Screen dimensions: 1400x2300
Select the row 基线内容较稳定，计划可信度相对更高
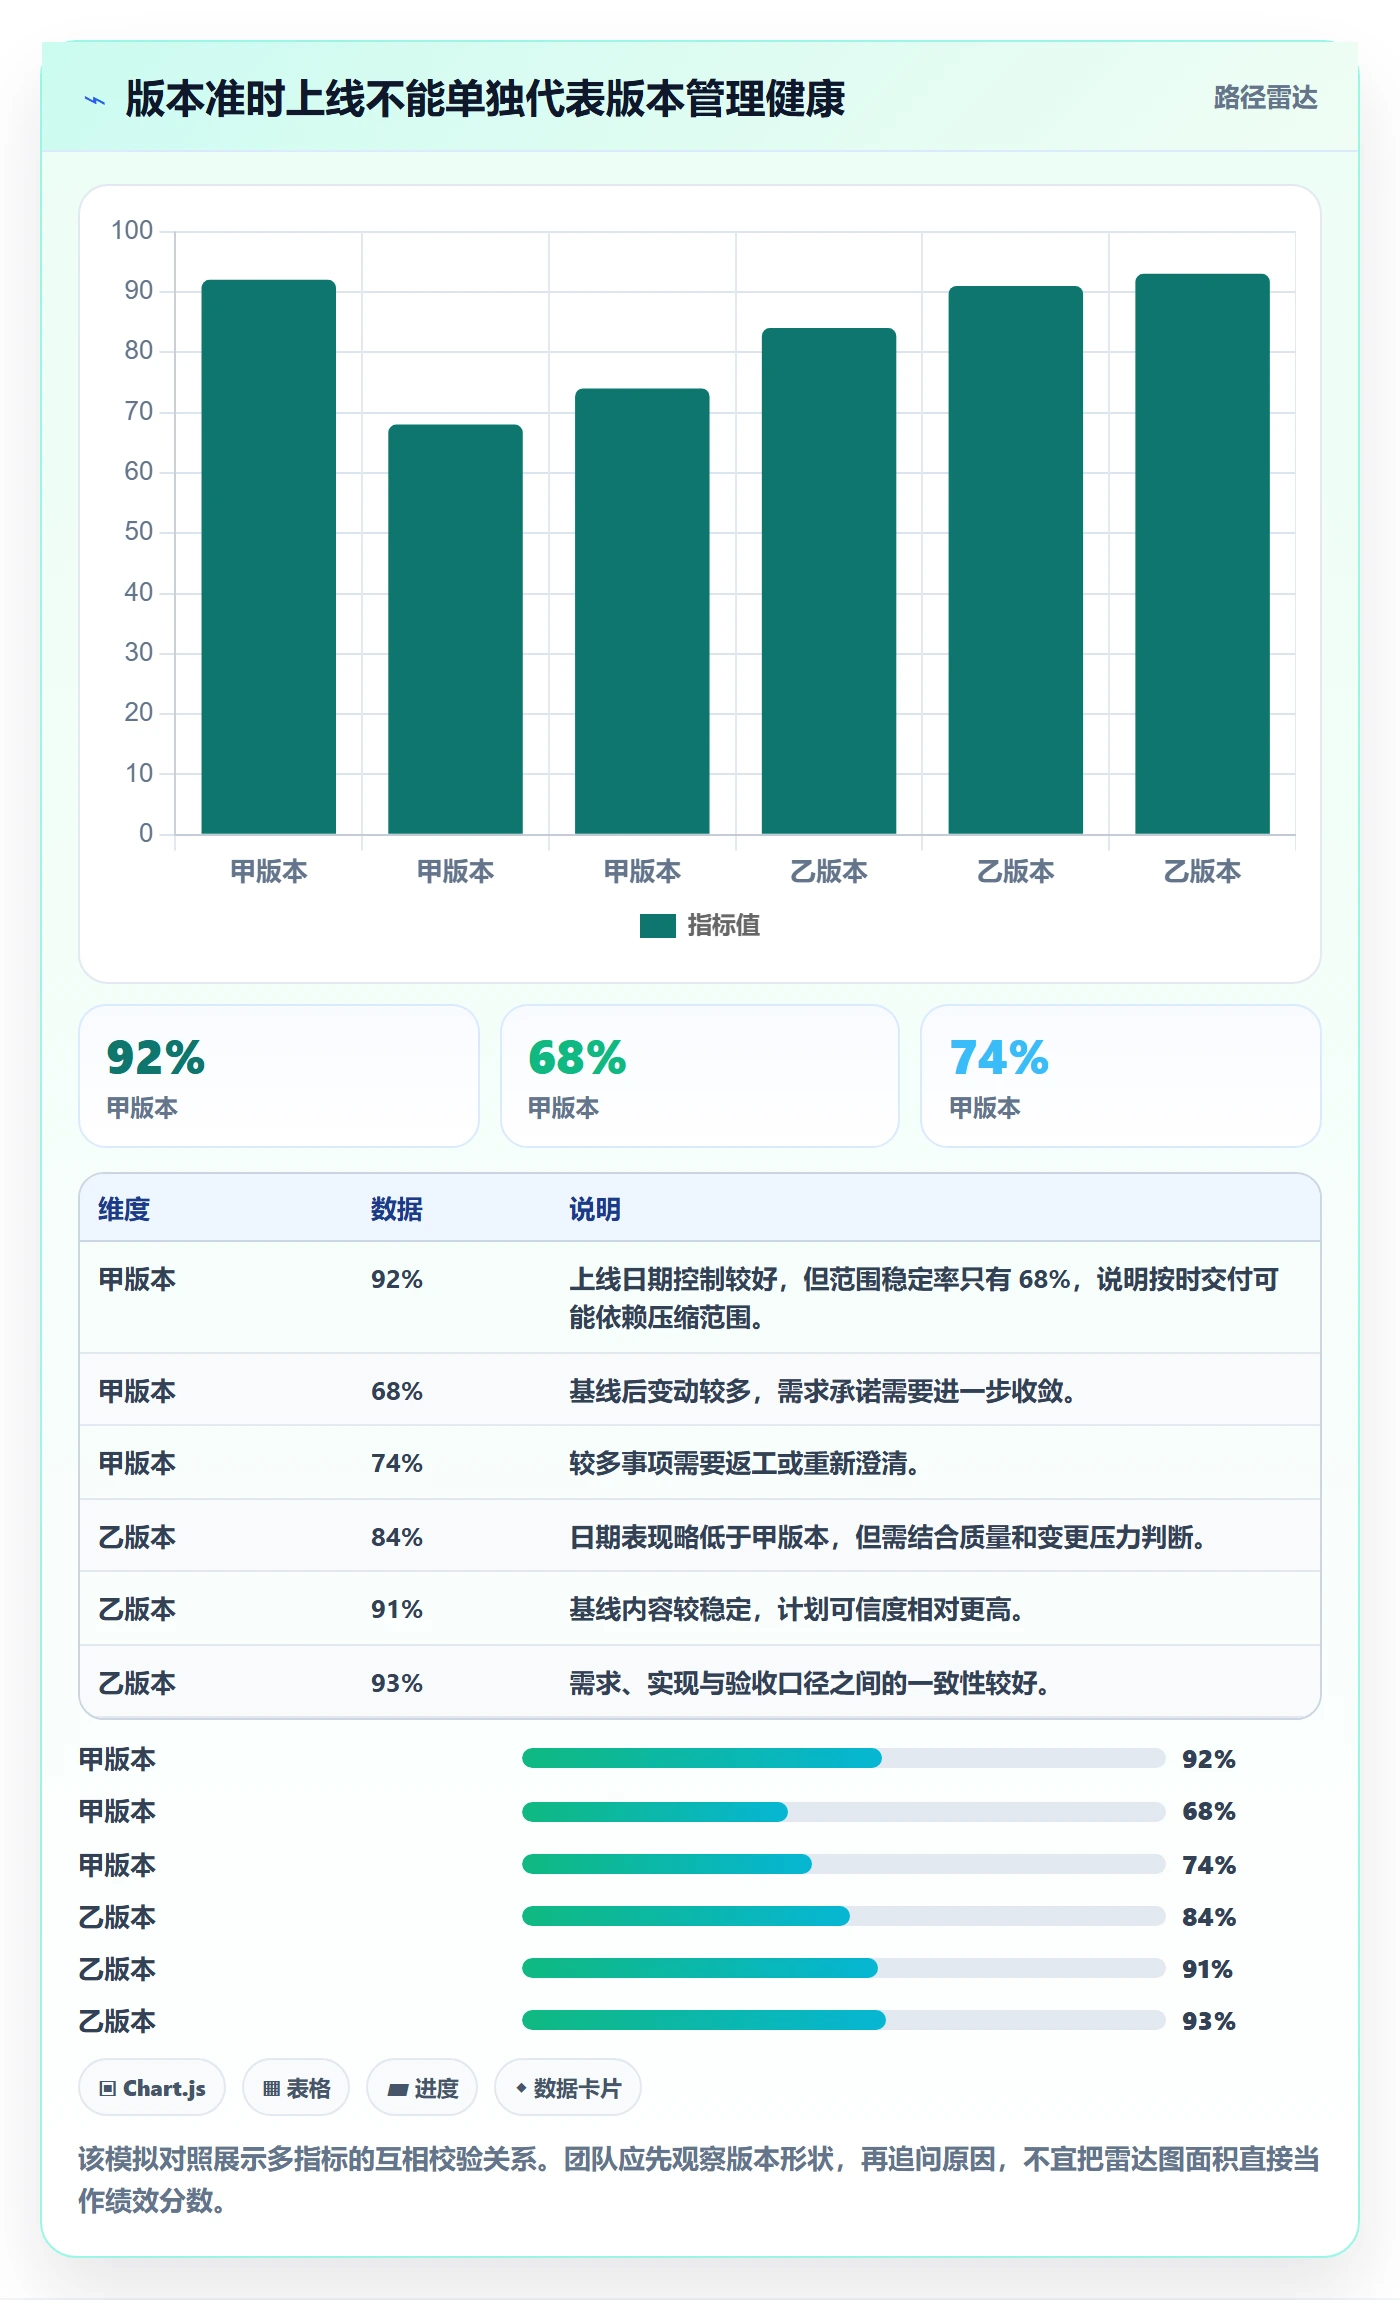coord(700,1609)
